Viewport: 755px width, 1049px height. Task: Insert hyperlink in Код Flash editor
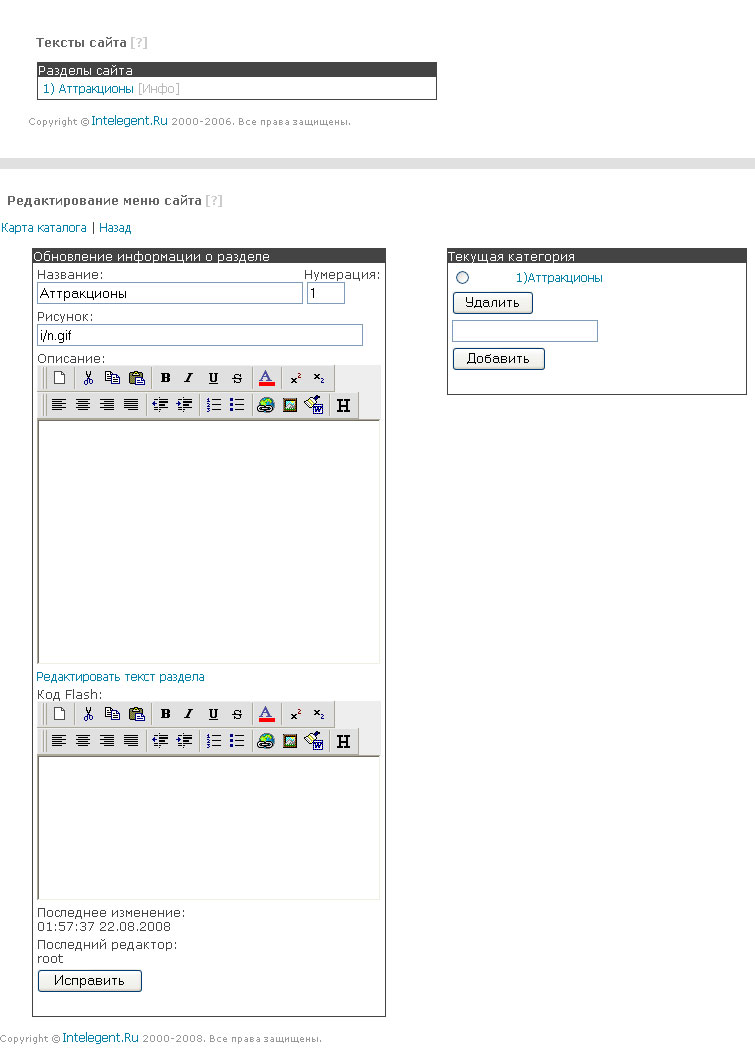click(x=266, y=741)
